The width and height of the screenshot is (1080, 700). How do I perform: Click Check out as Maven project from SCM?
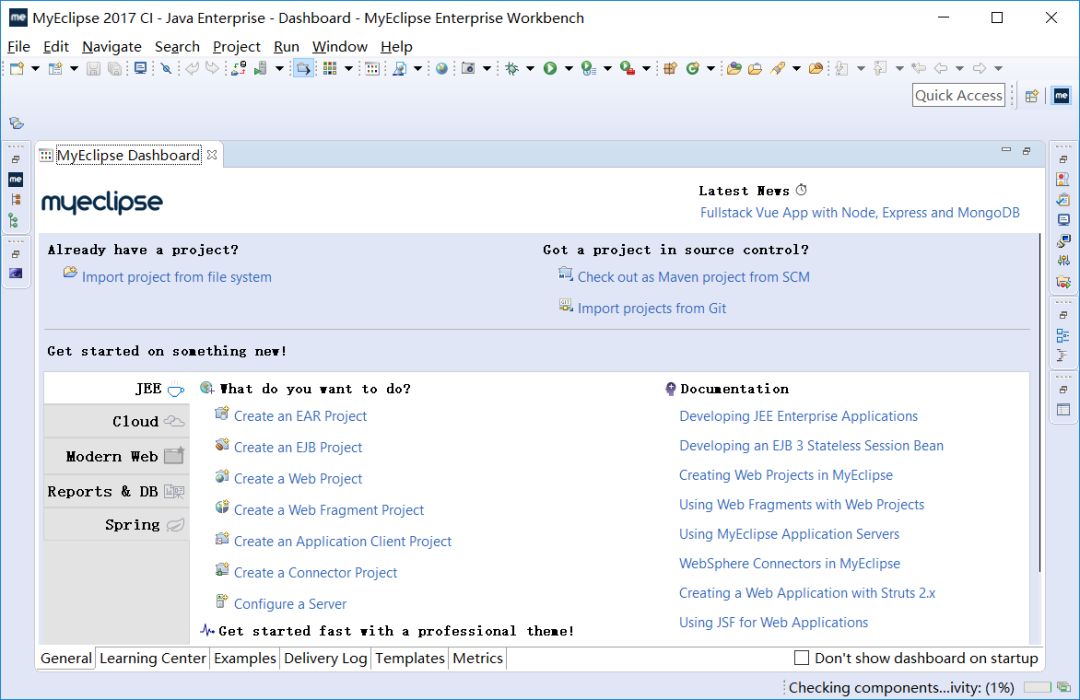tap(694, 276)
